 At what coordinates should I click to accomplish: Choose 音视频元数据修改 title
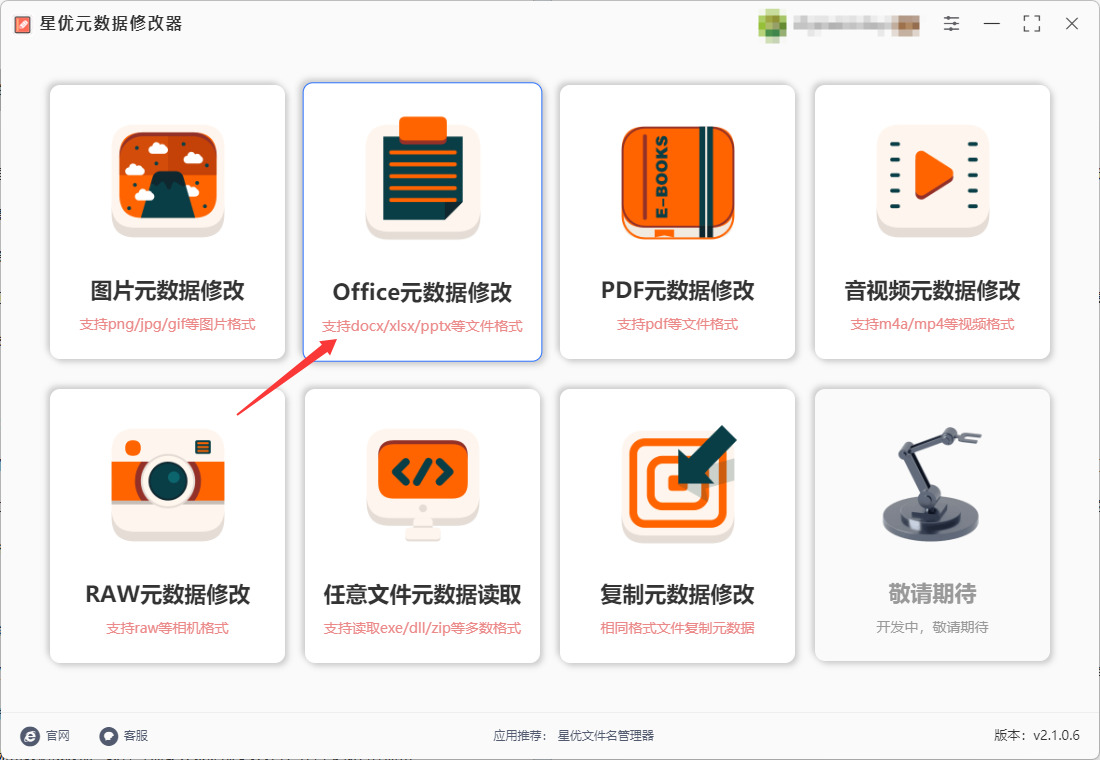pyautogui.click(x=932, y=291)
